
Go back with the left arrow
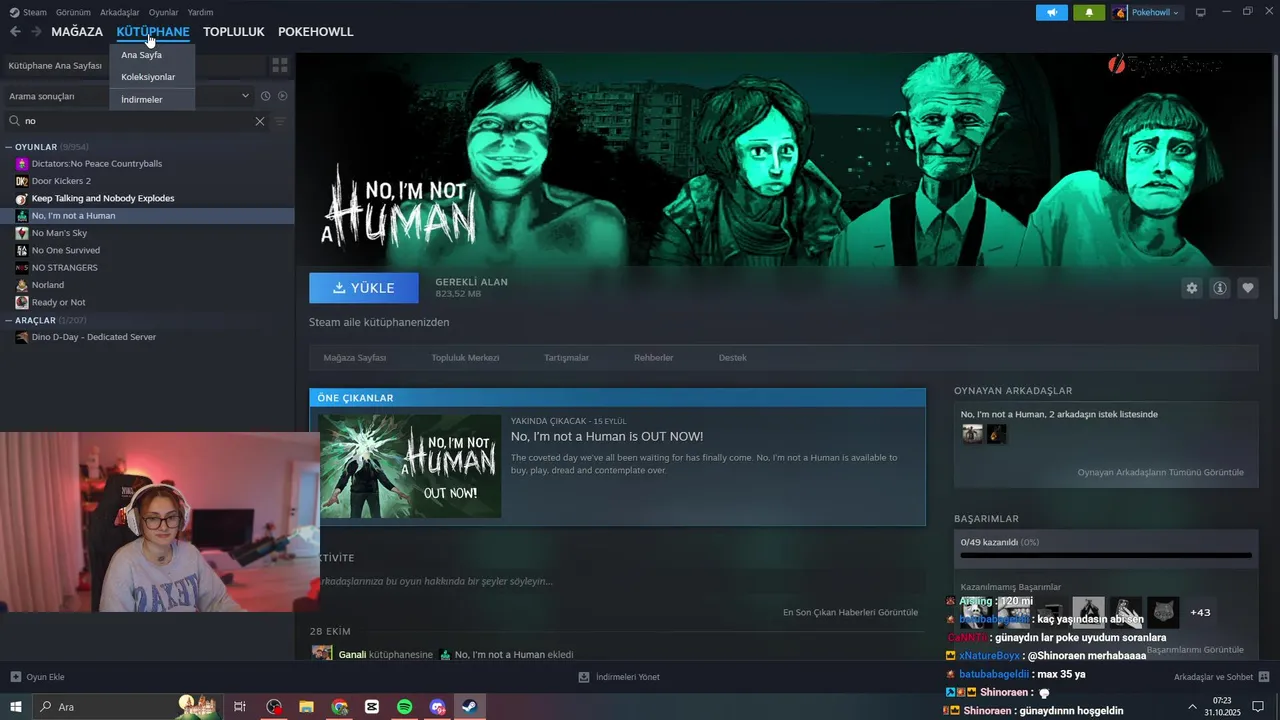tap(15, 32)
